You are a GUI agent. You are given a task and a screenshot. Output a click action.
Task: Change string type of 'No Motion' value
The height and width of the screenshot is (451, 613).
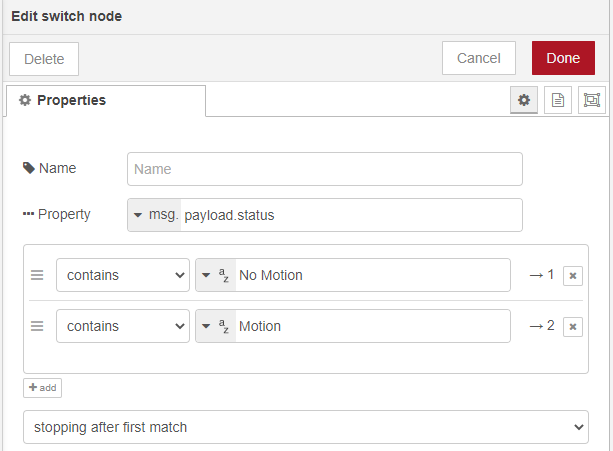[x=216, y=275]
